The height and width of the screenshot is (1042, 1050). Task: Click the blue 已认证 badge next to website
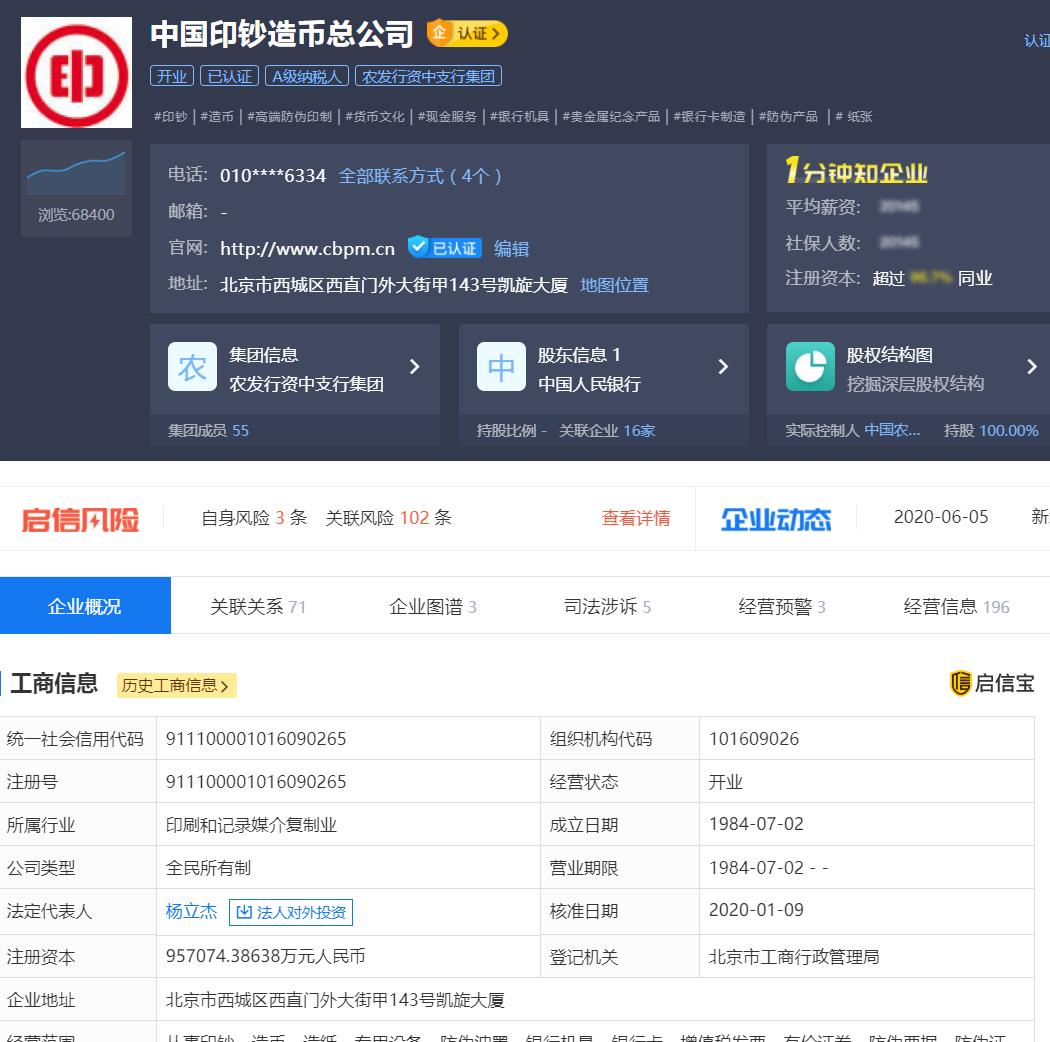(x=442, y=247)
